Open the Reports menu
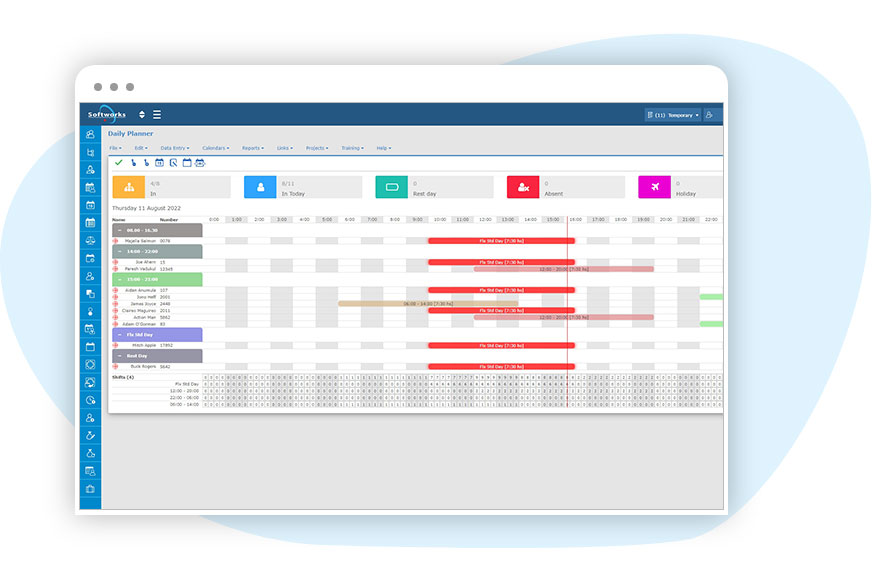This screenshot has width=872, height=580. pos(252,148)
